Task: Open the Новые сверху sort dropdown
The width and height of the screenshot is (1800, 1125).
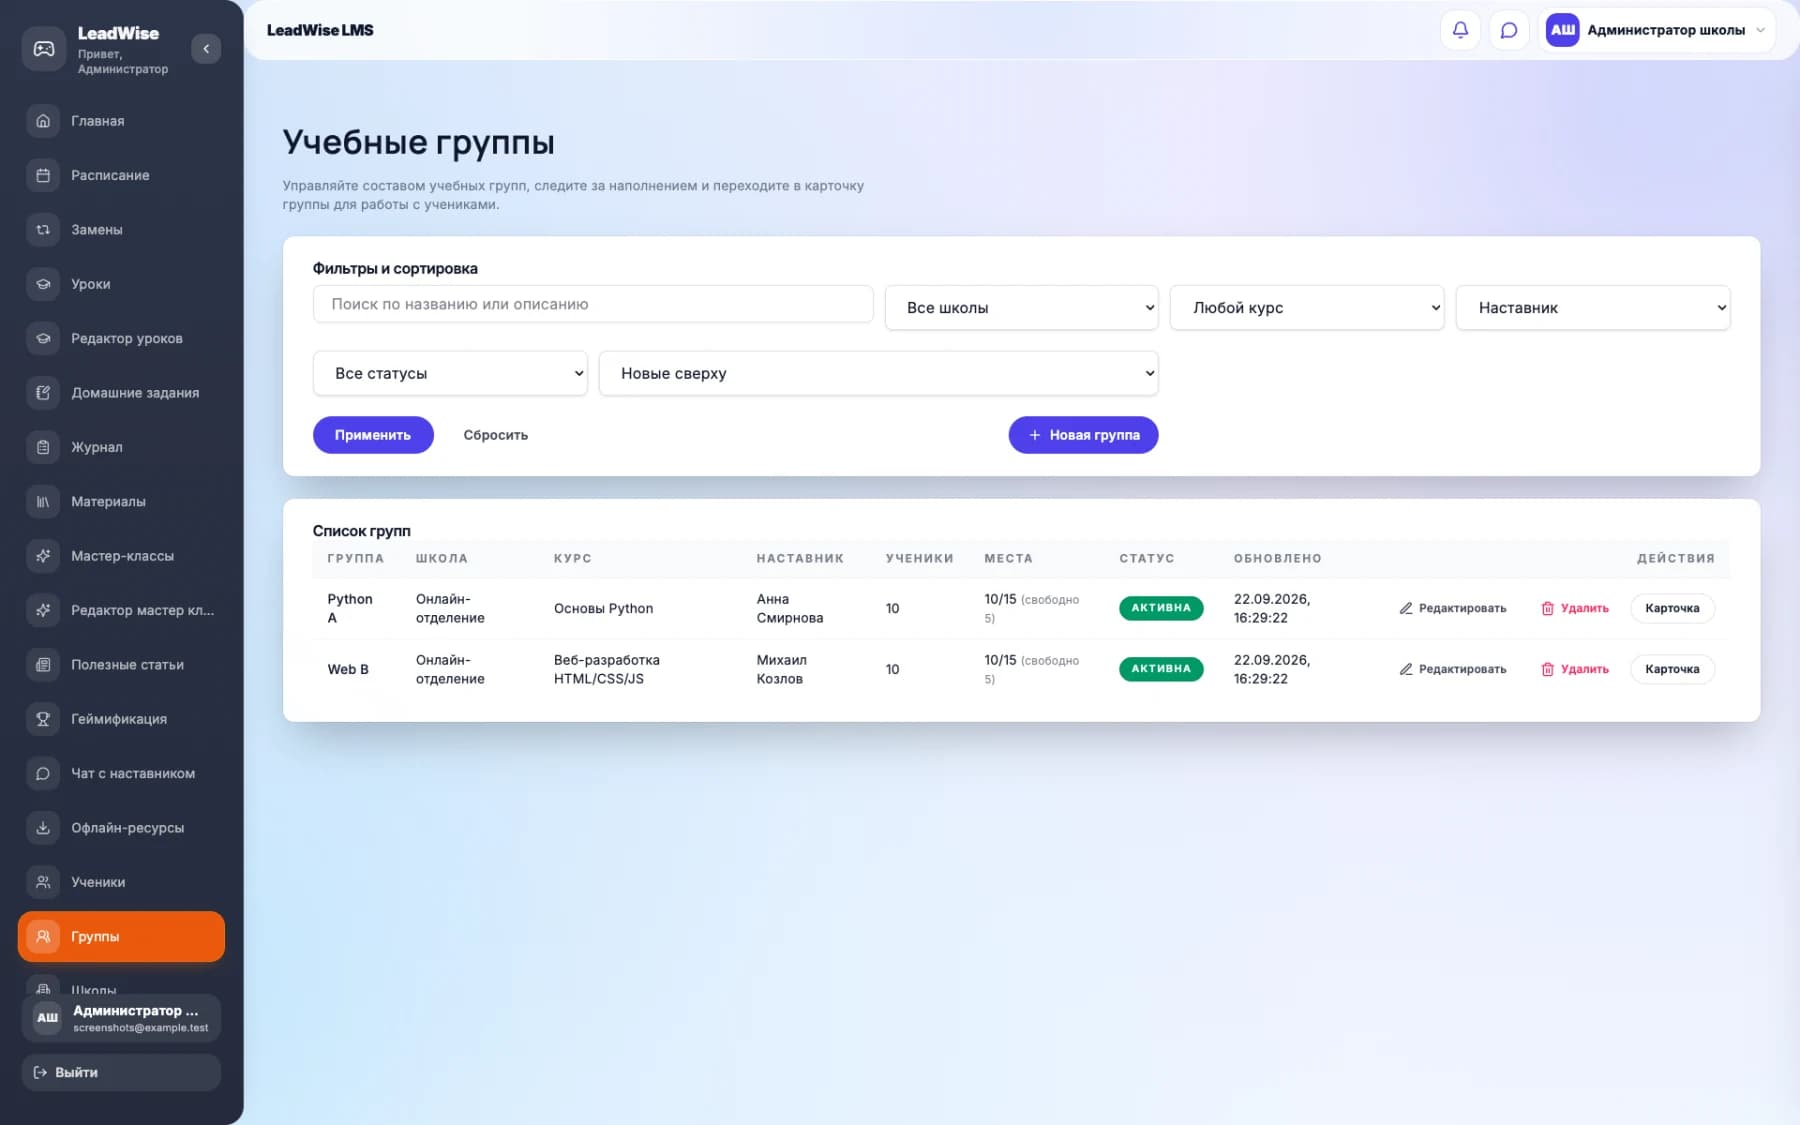Action: coord(879,373)
